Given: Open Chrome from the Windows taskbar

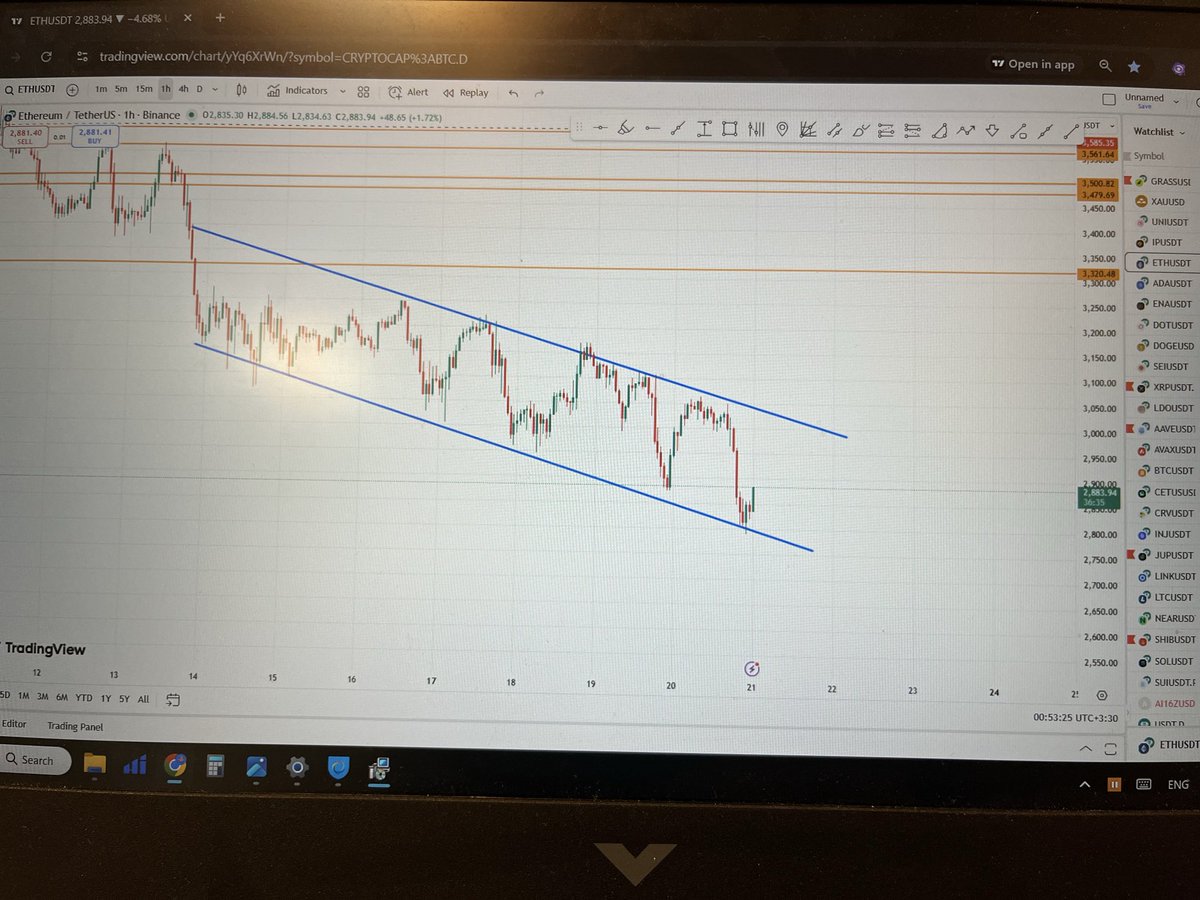Looking at the screenshot, I should (176, 765).
